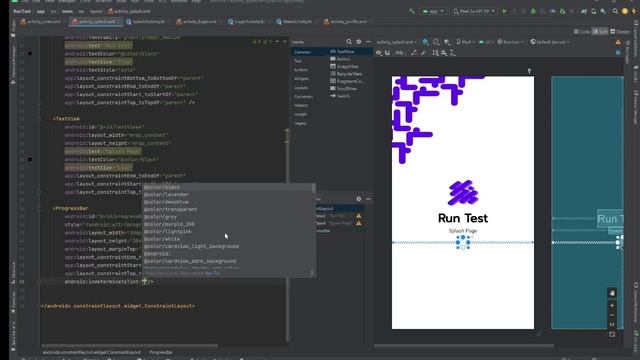Select the Containers palette category
Screen dimensions: 640x360
coord(304,97)
